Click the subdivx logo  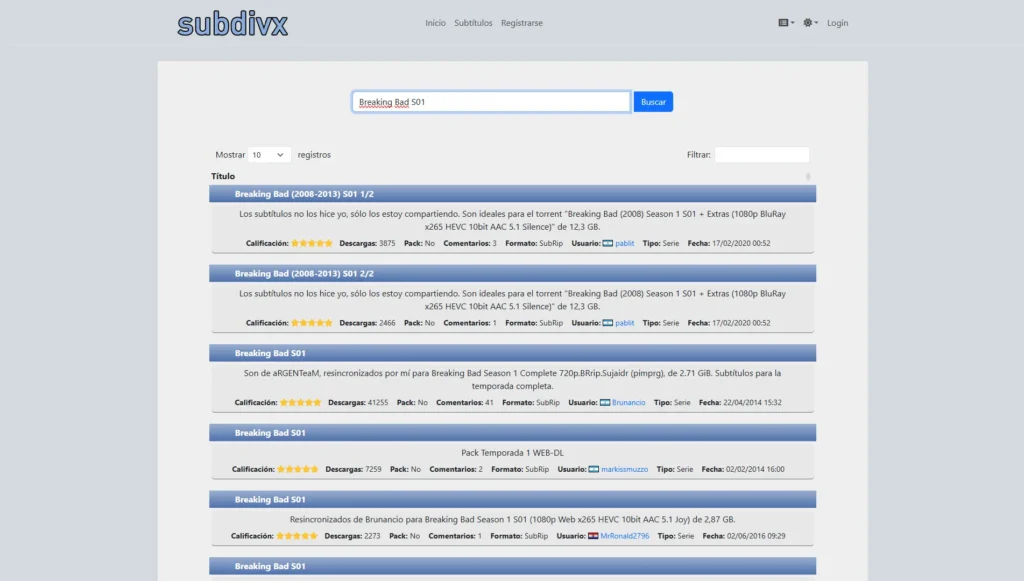pos(232,24)
